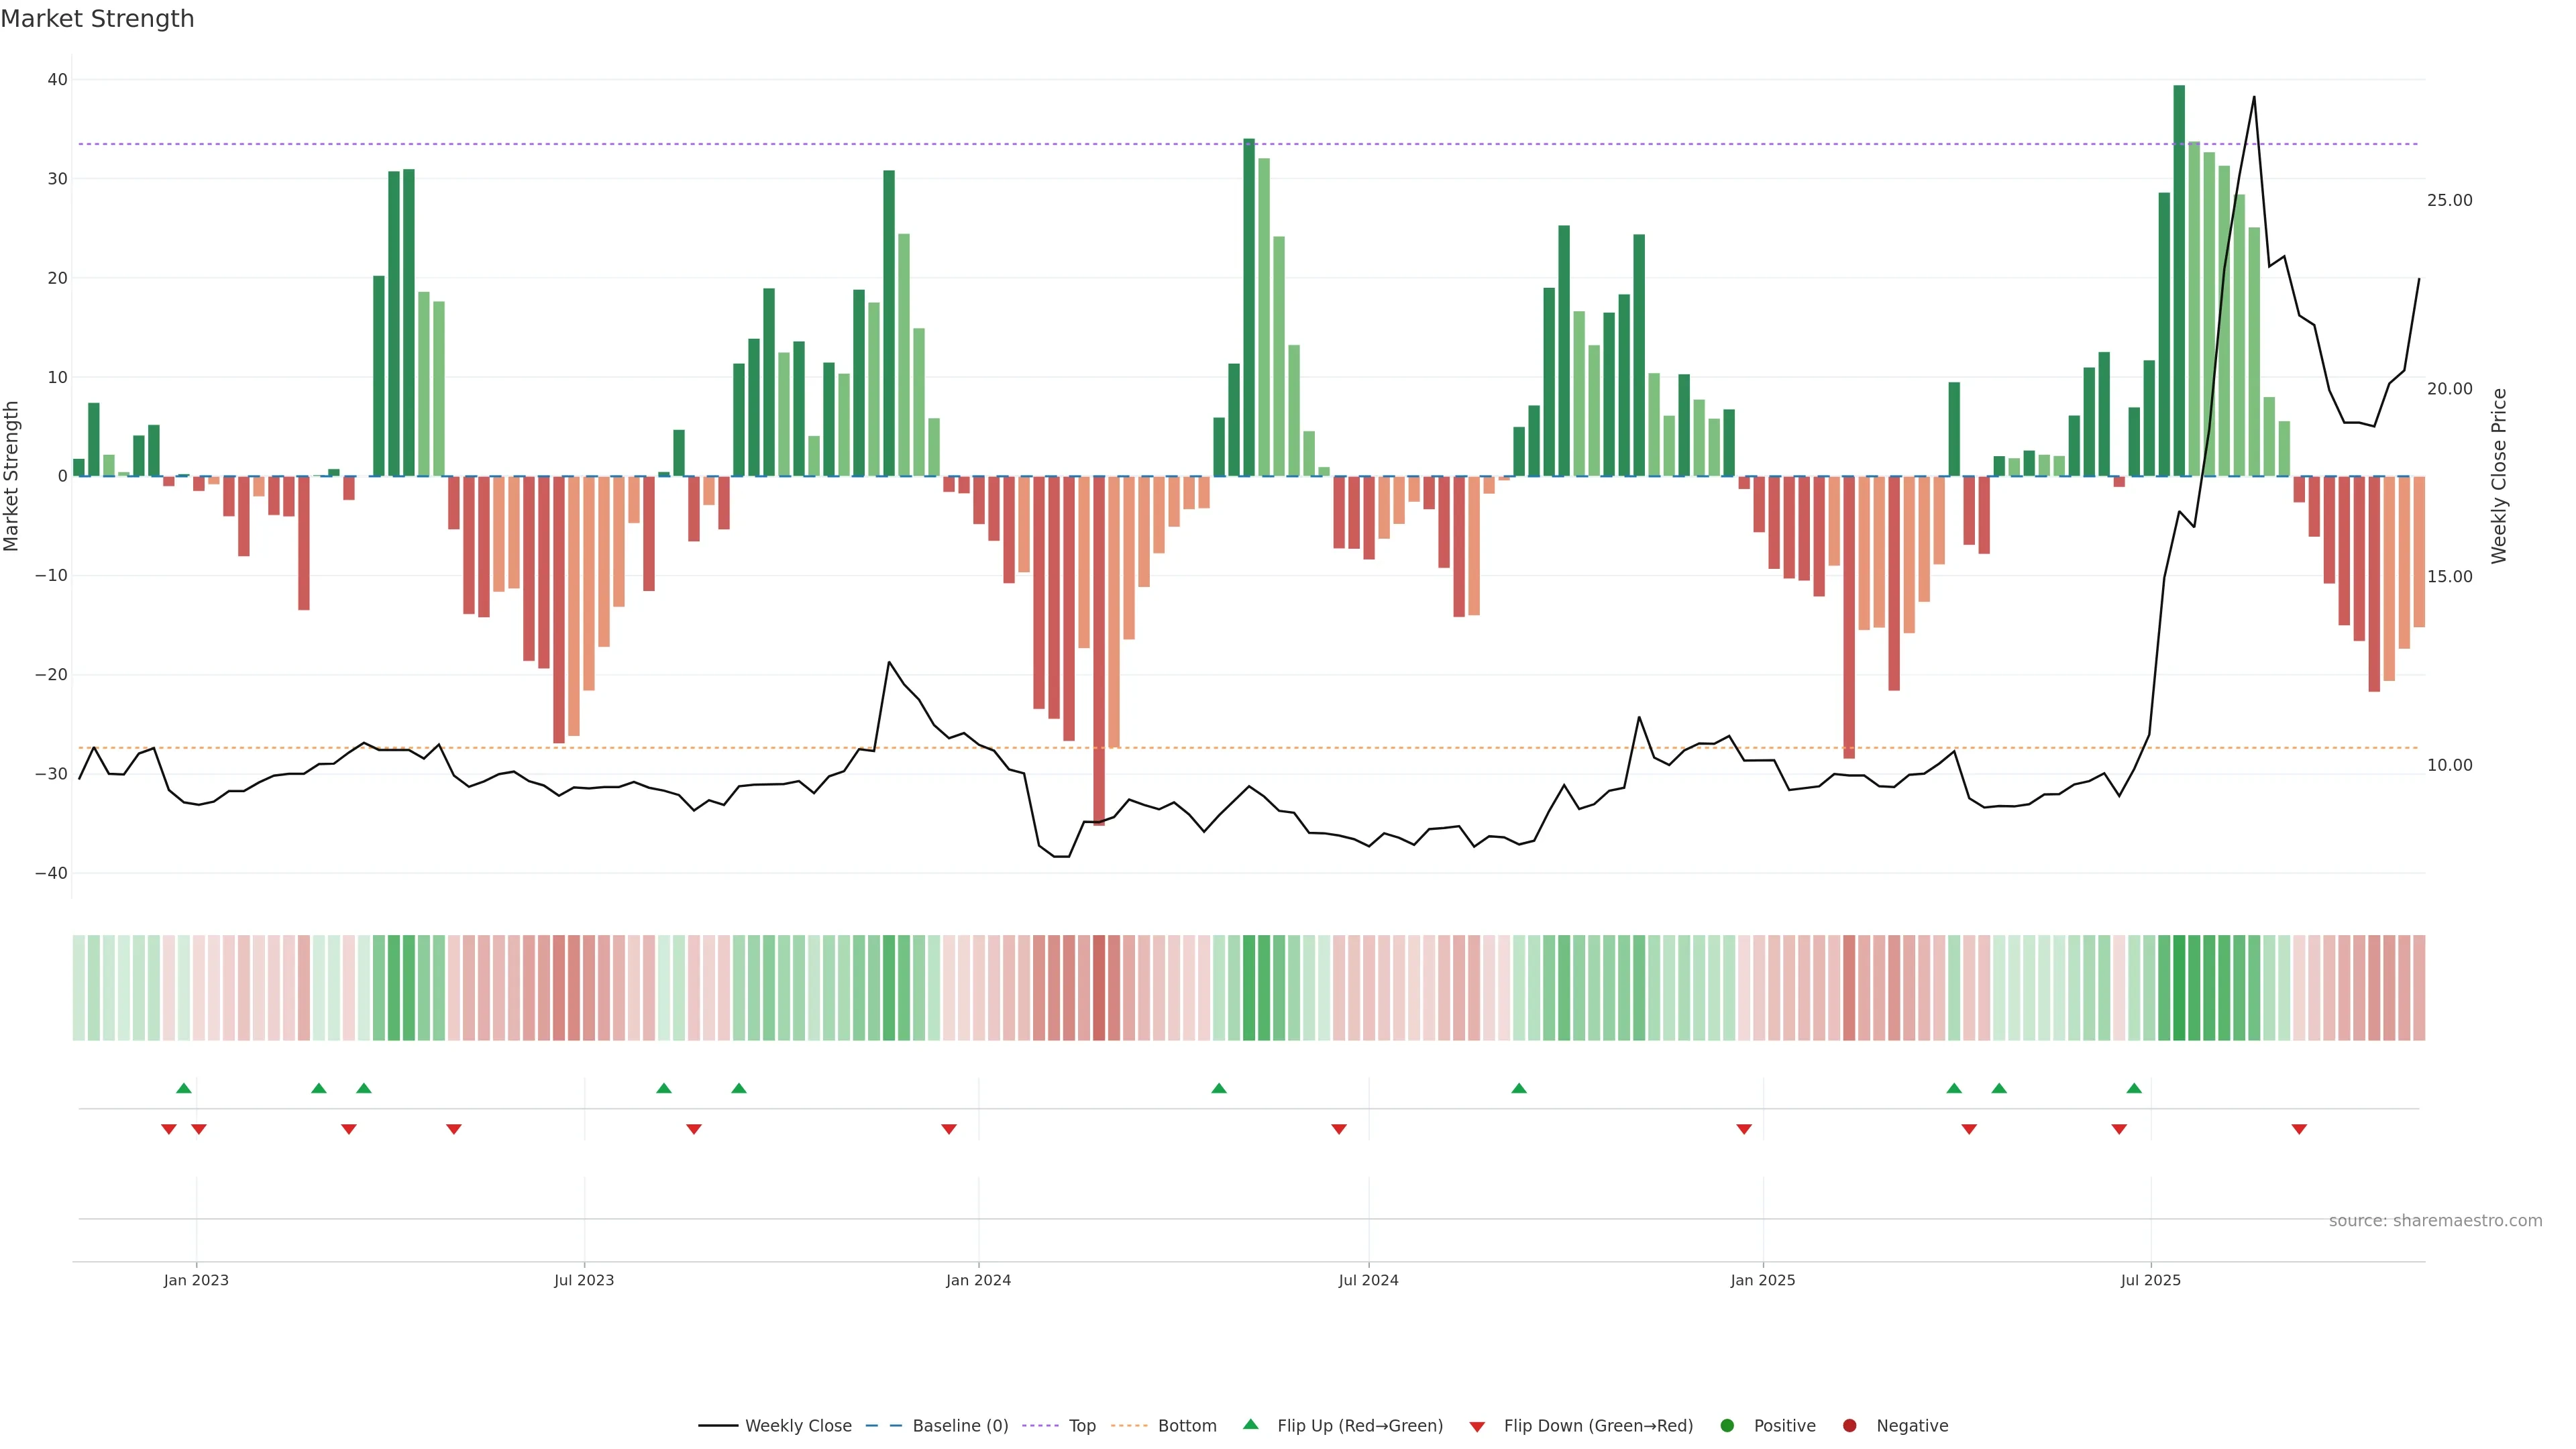Screen dimensions: 2576x1449
Task: Click the rightmost red flip-down triangle marker
Action: coord(2299,1129)
